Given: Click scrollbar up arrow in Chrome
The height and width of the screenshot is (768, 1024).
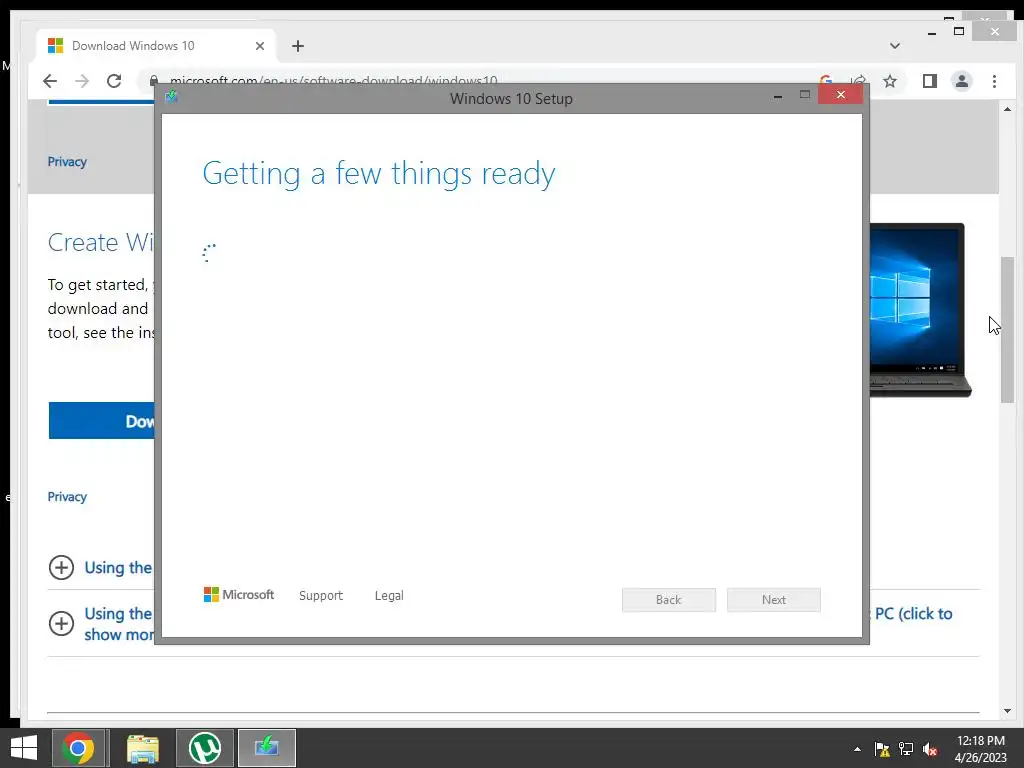Looking at the screenshot, I should 1007,110.
